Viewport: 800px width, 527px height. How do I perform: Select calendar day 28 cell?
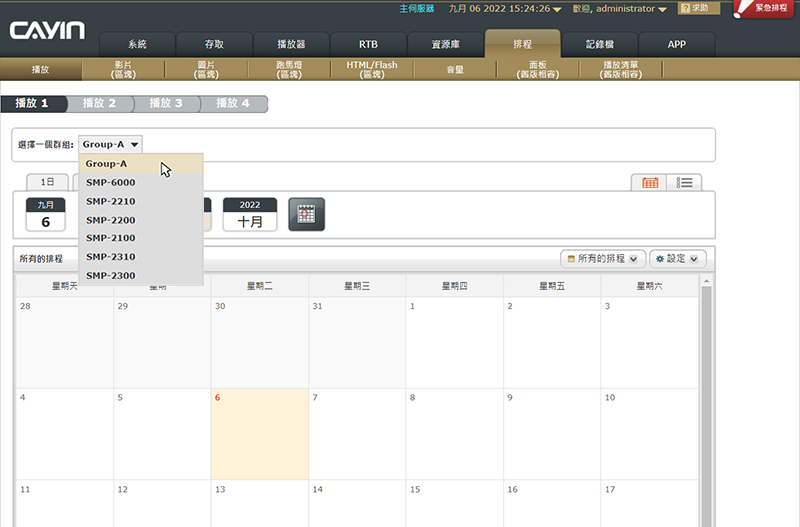coord(64,343)
